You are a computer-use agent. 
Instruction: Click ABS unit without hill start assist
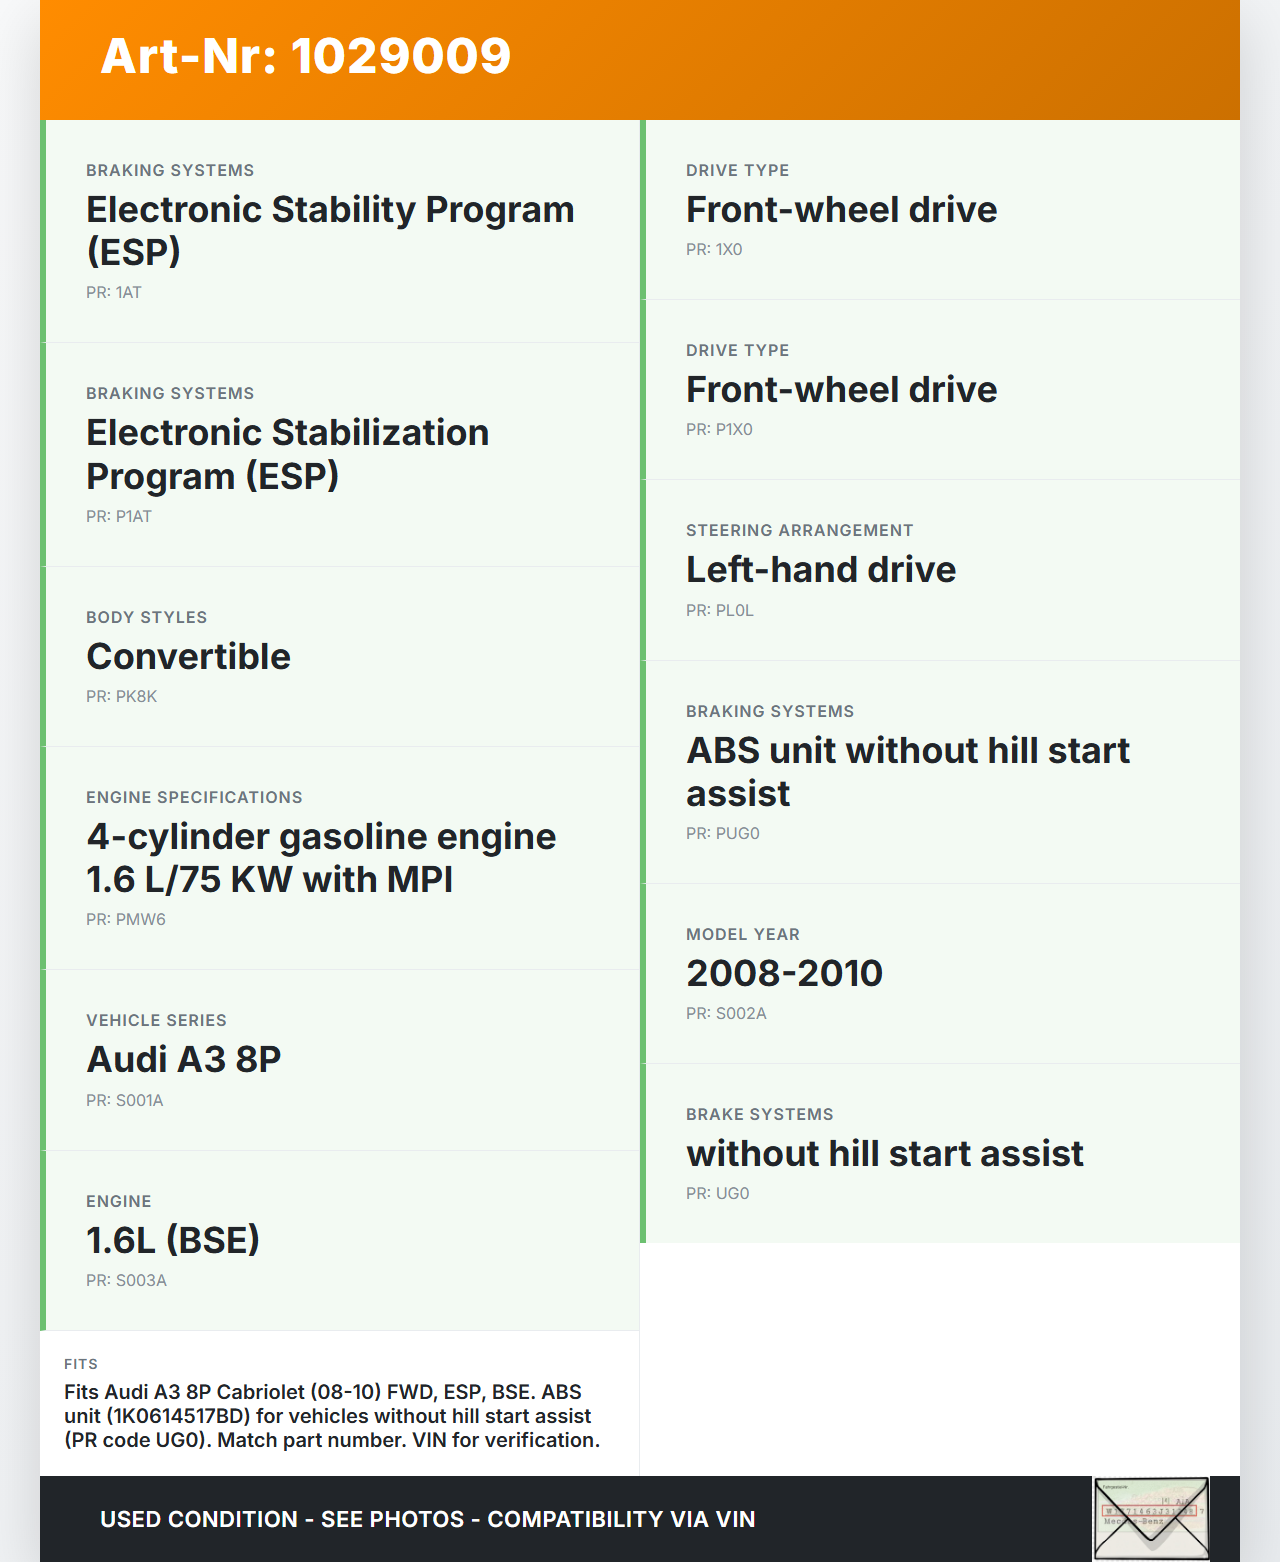[940, 772]
